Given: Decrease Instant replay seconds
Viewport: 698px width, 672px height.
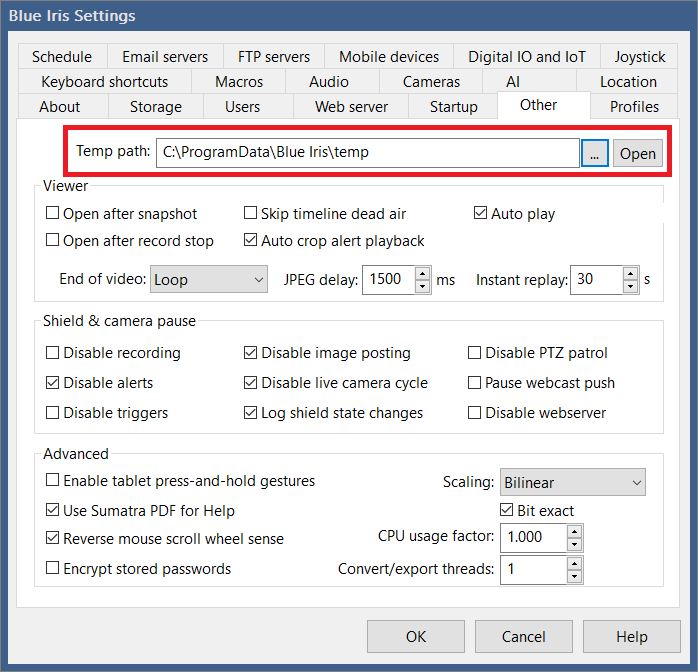Looking at the screenshot, I should click(x=630, y=287).
